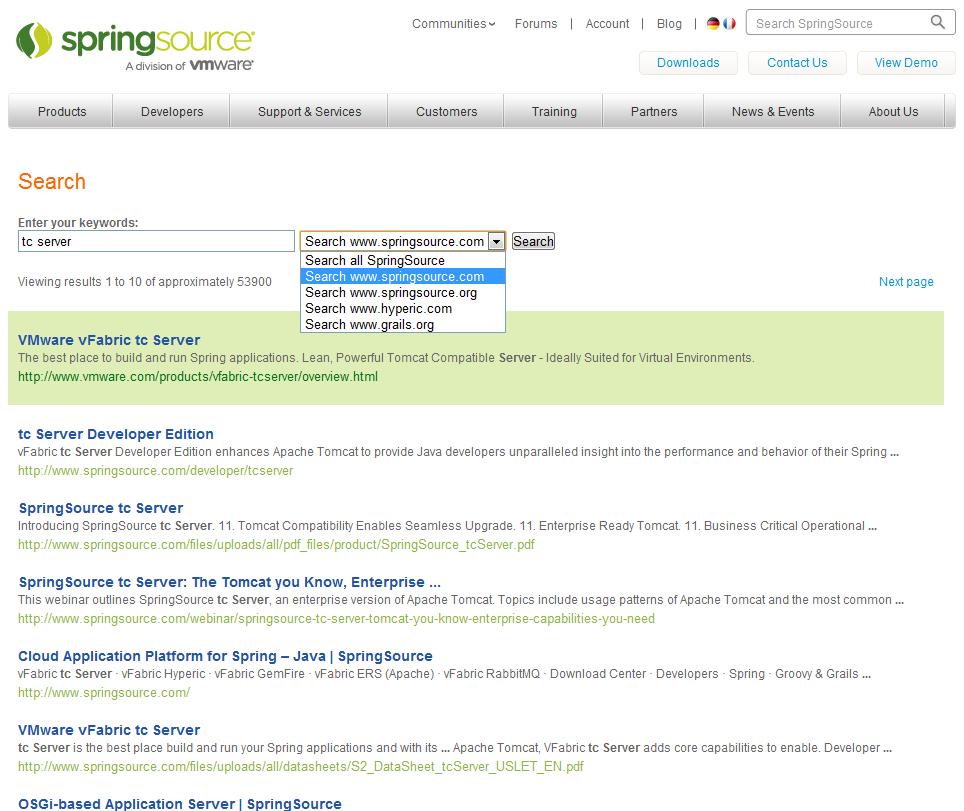Open the Customers navigation tab
The image size is (964, 811).
pyautogui.click(x=446, y=111)
